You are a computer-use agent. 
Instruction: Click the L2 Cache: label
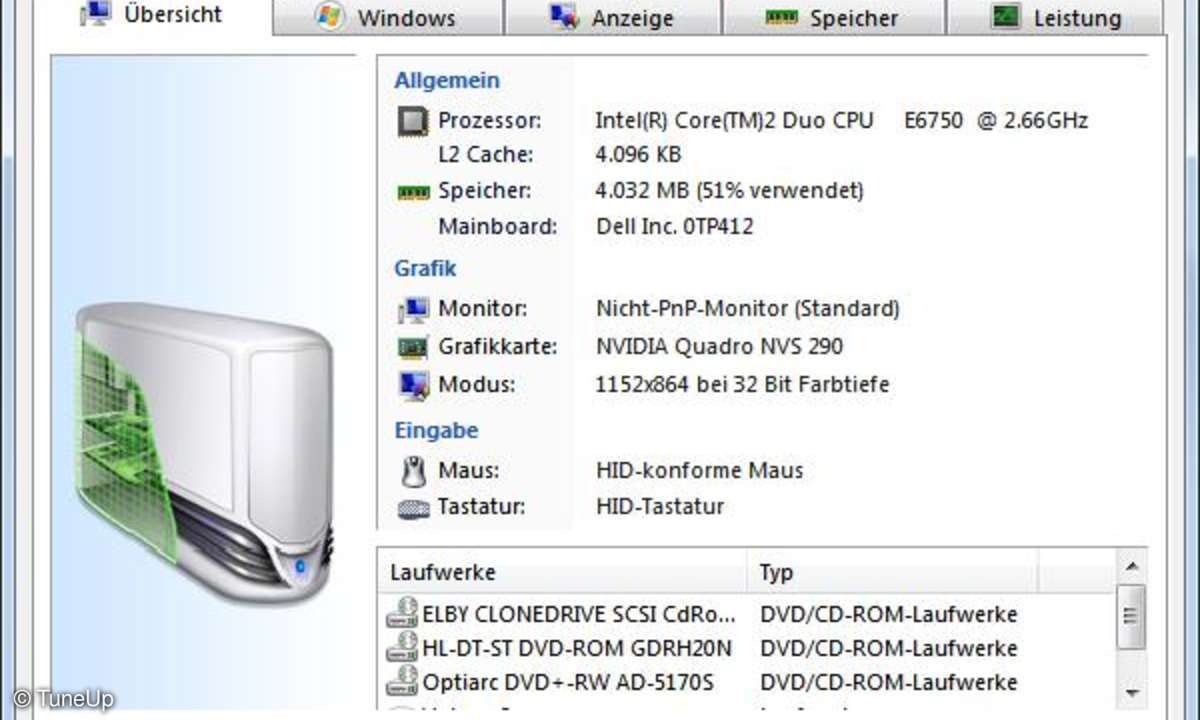point(486,155)
